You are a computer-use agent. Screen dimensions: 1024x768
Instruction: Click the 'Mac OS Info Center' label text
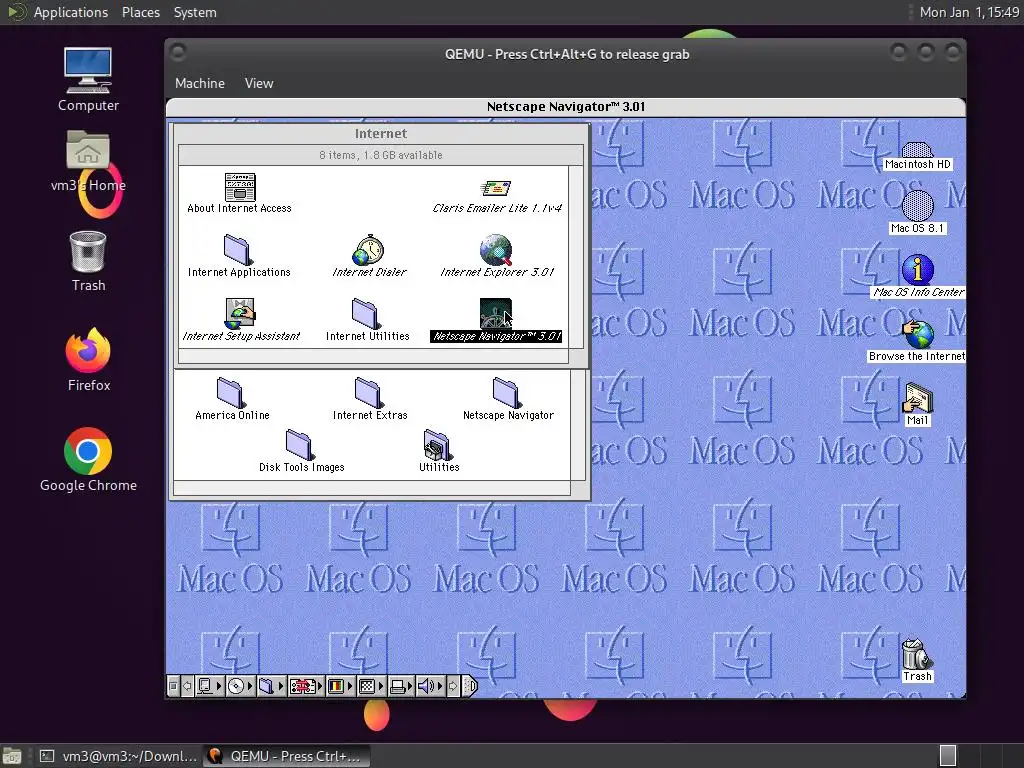point(918,293)
